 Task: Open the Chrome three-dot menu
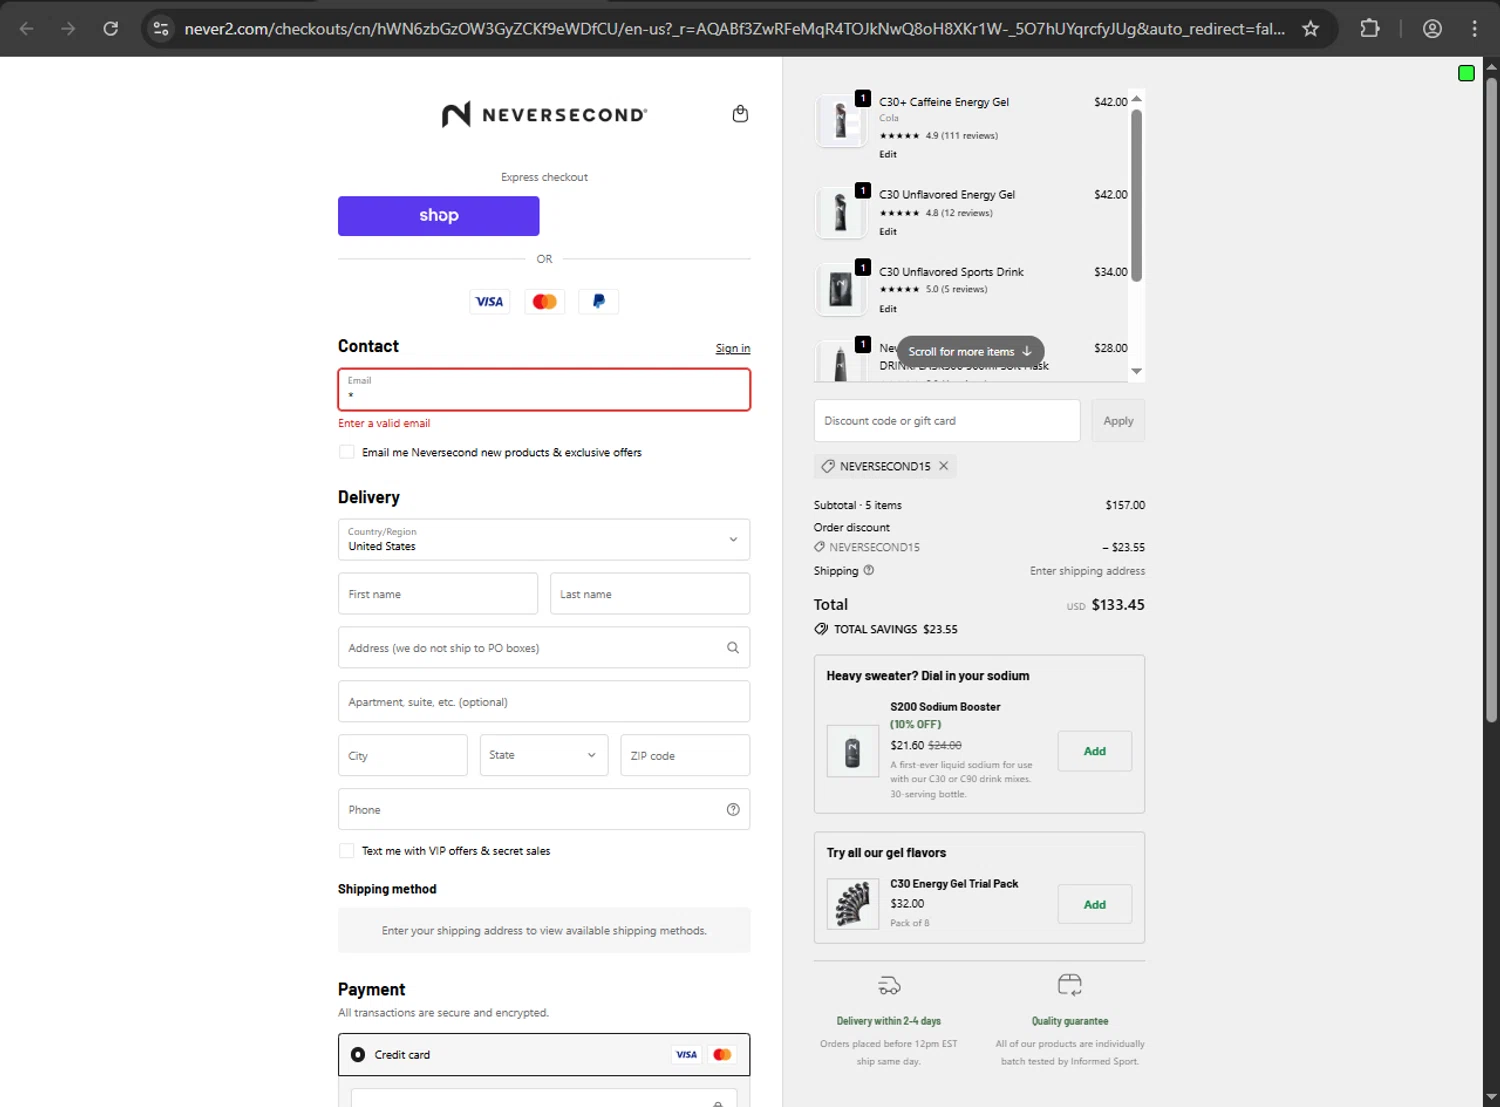tap(1474, 29)
